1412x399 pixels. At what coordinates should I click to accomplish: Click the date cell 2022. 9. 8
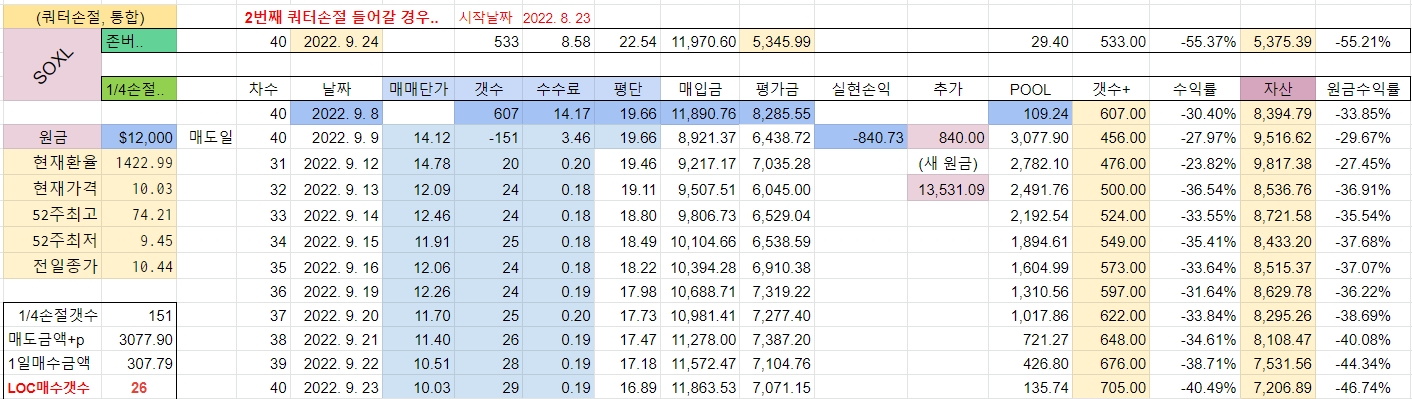click(x=337, y=113)
